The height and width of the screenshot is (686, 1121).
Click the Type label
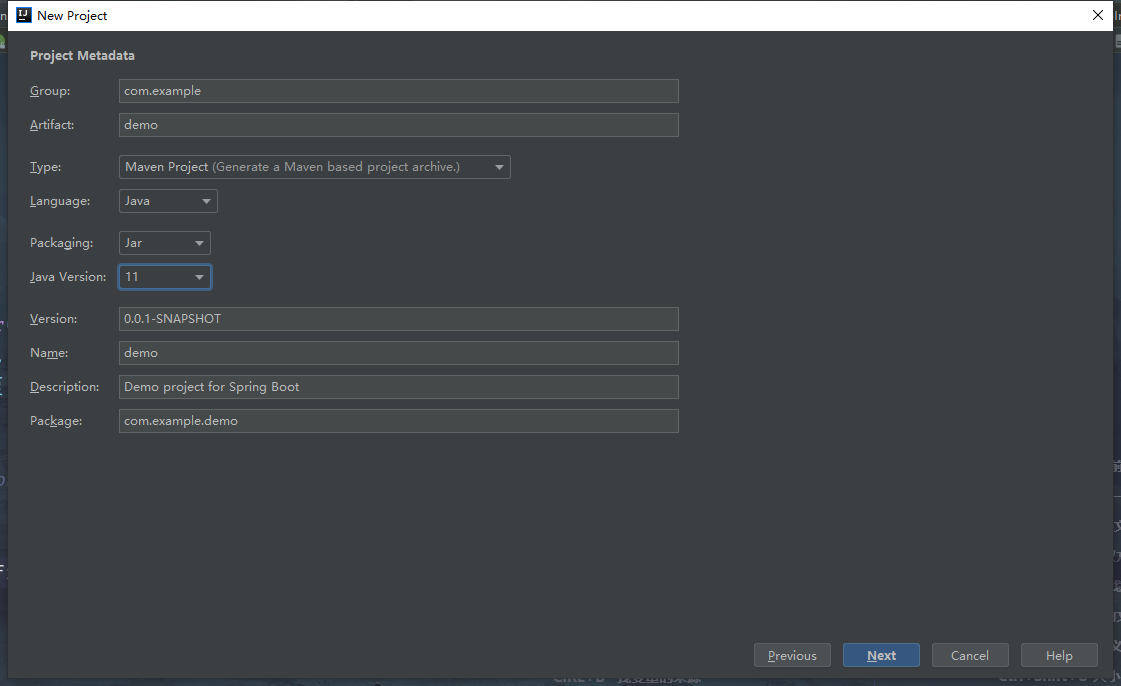tap(45, 167)
